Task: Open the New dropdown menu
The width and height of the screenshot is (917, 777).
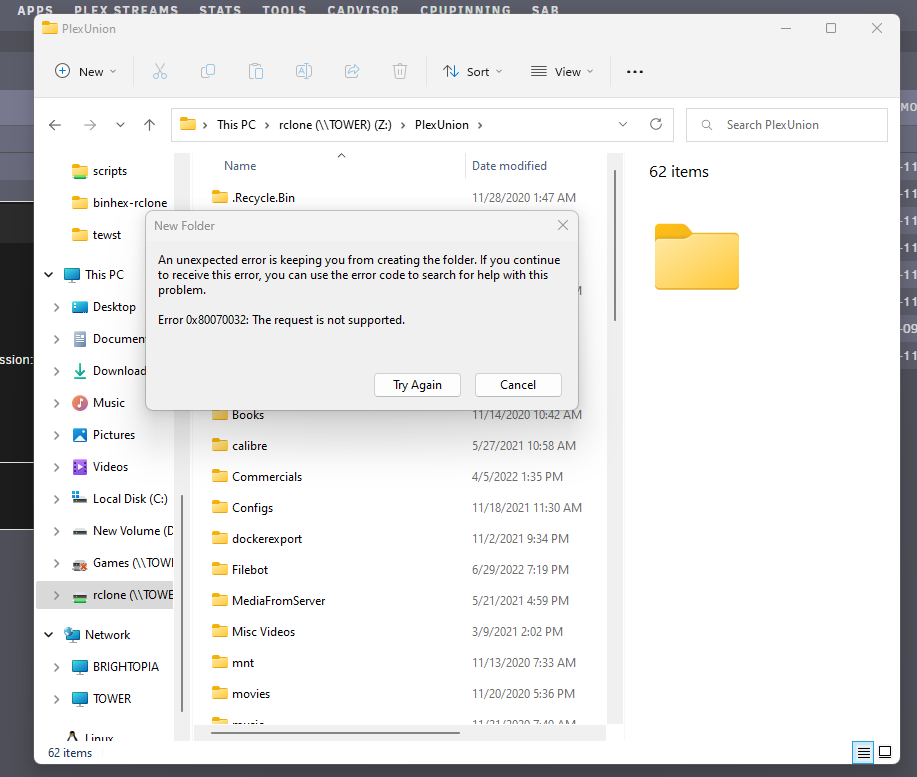Action: (x=86, y=71)
